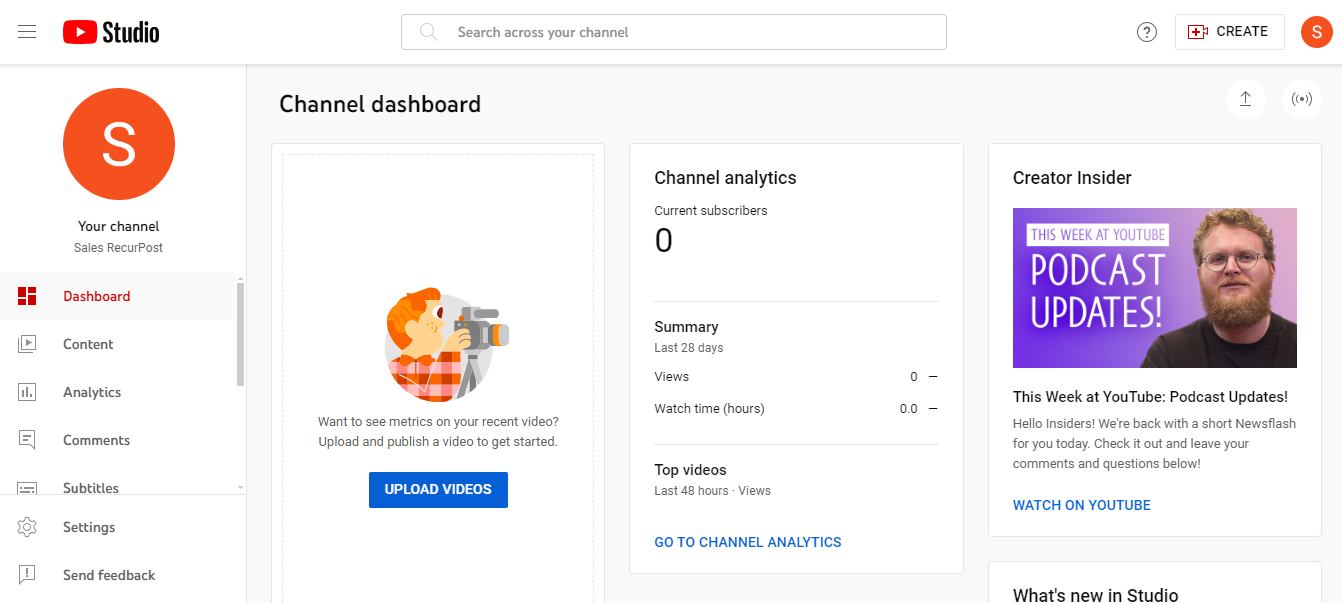Click the Comments sidebar icon
Screen dimensions: 1342x603
[27, 440]
